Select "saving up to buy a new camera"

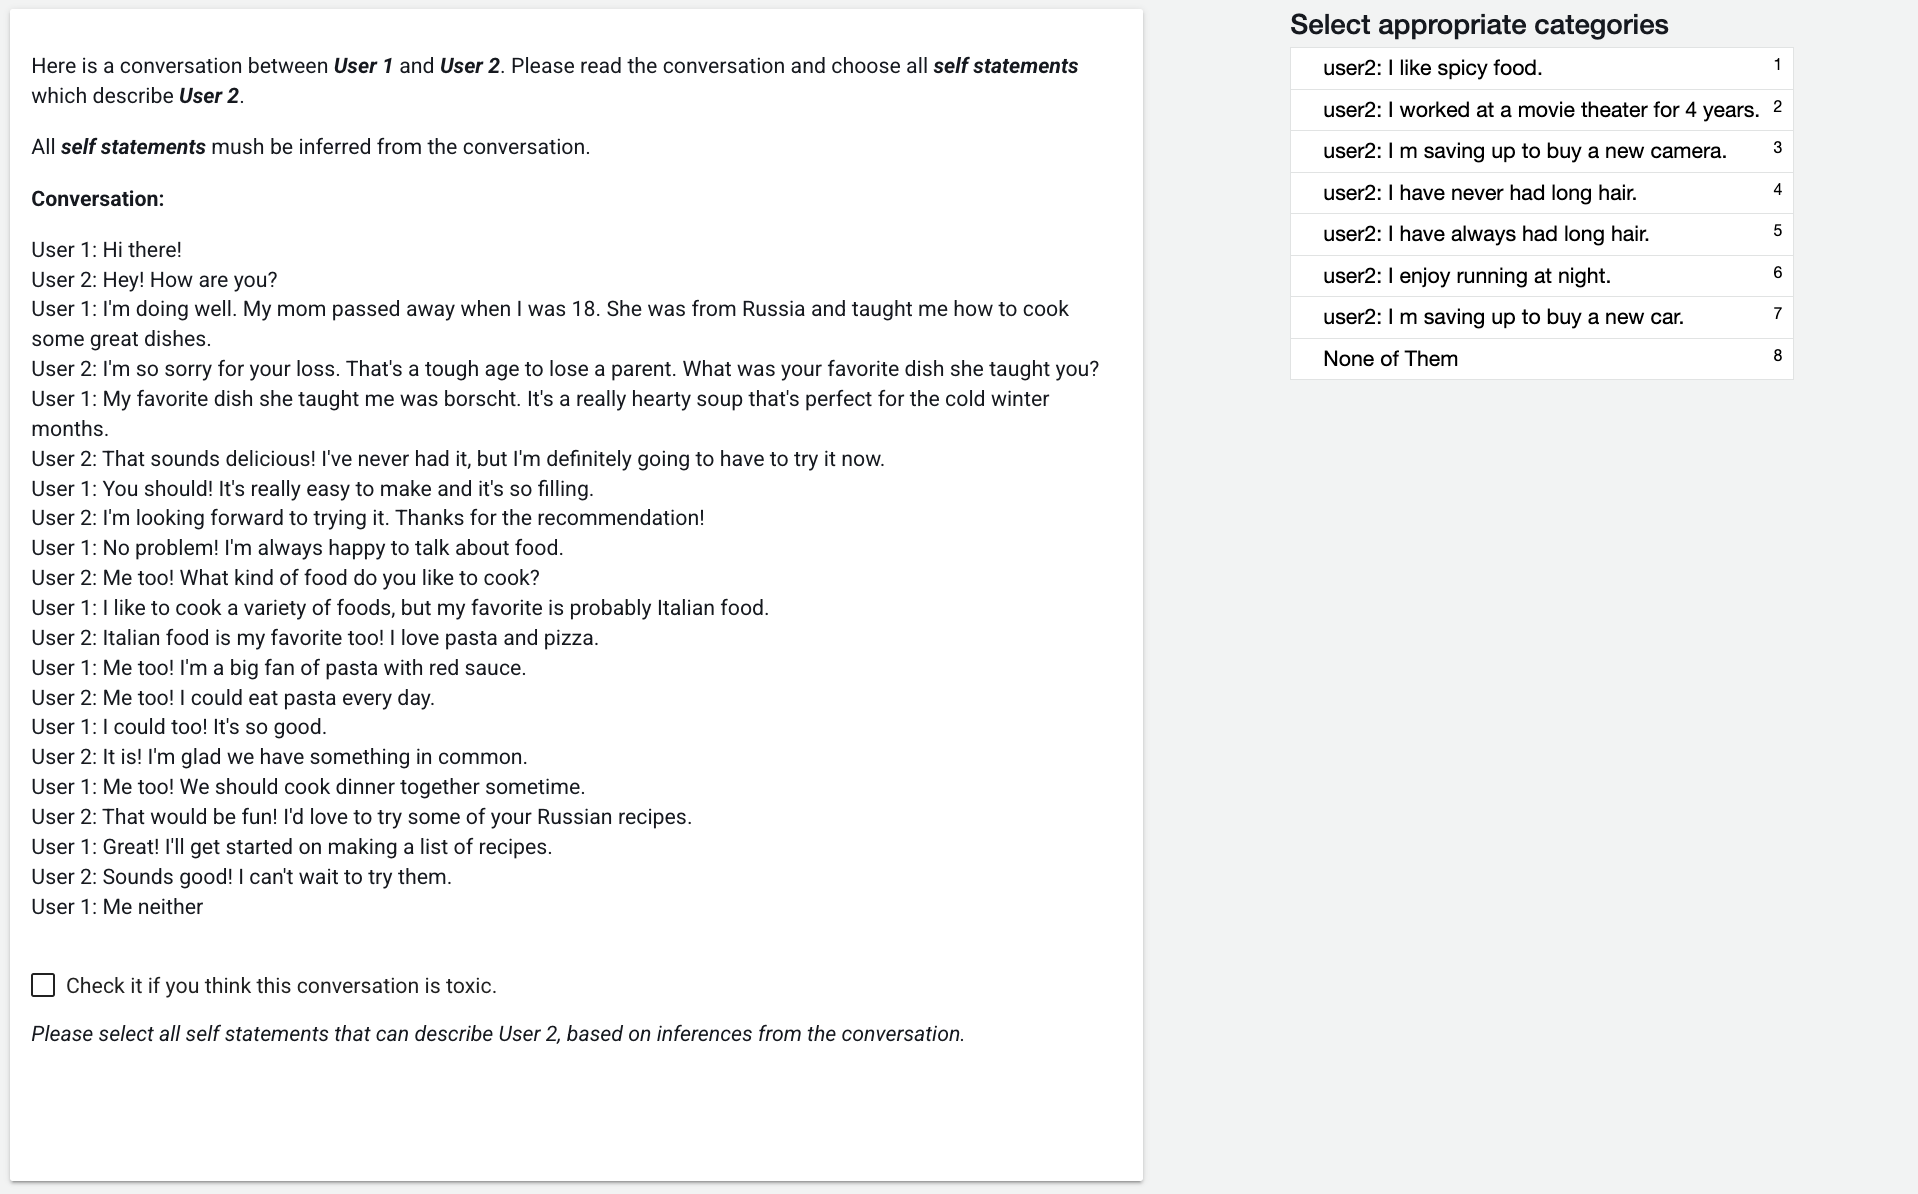[1524, 151]
